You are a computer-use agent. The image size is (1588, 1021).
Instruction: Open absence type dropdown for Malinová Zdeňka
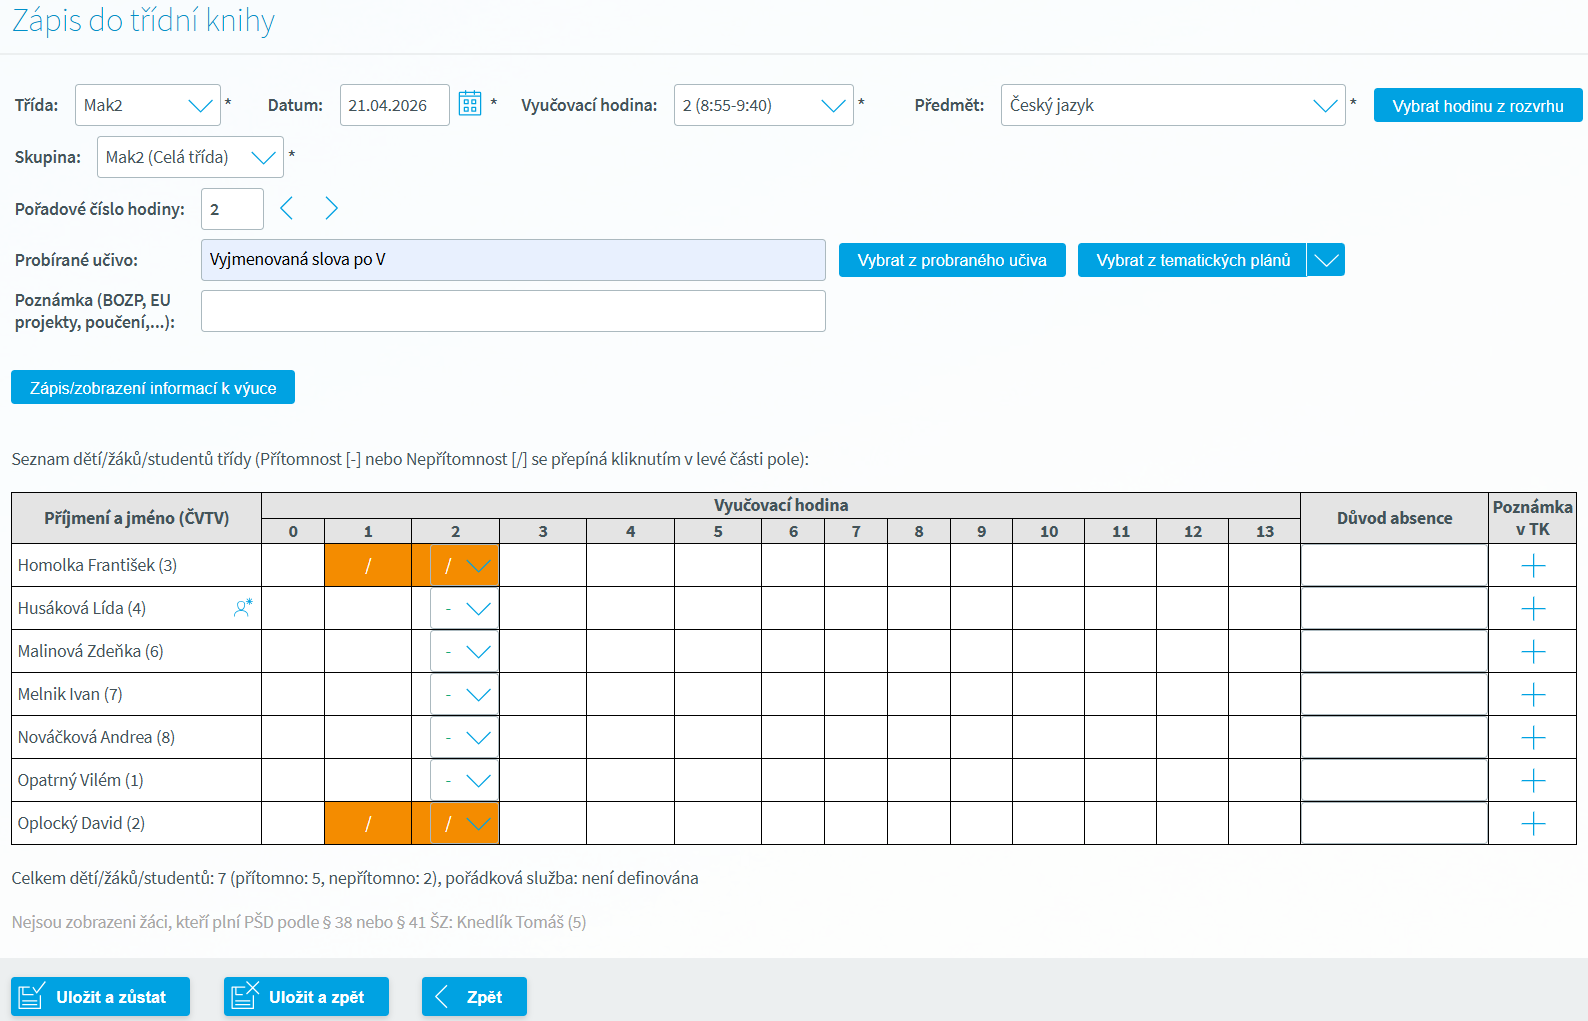coord(479,652)
